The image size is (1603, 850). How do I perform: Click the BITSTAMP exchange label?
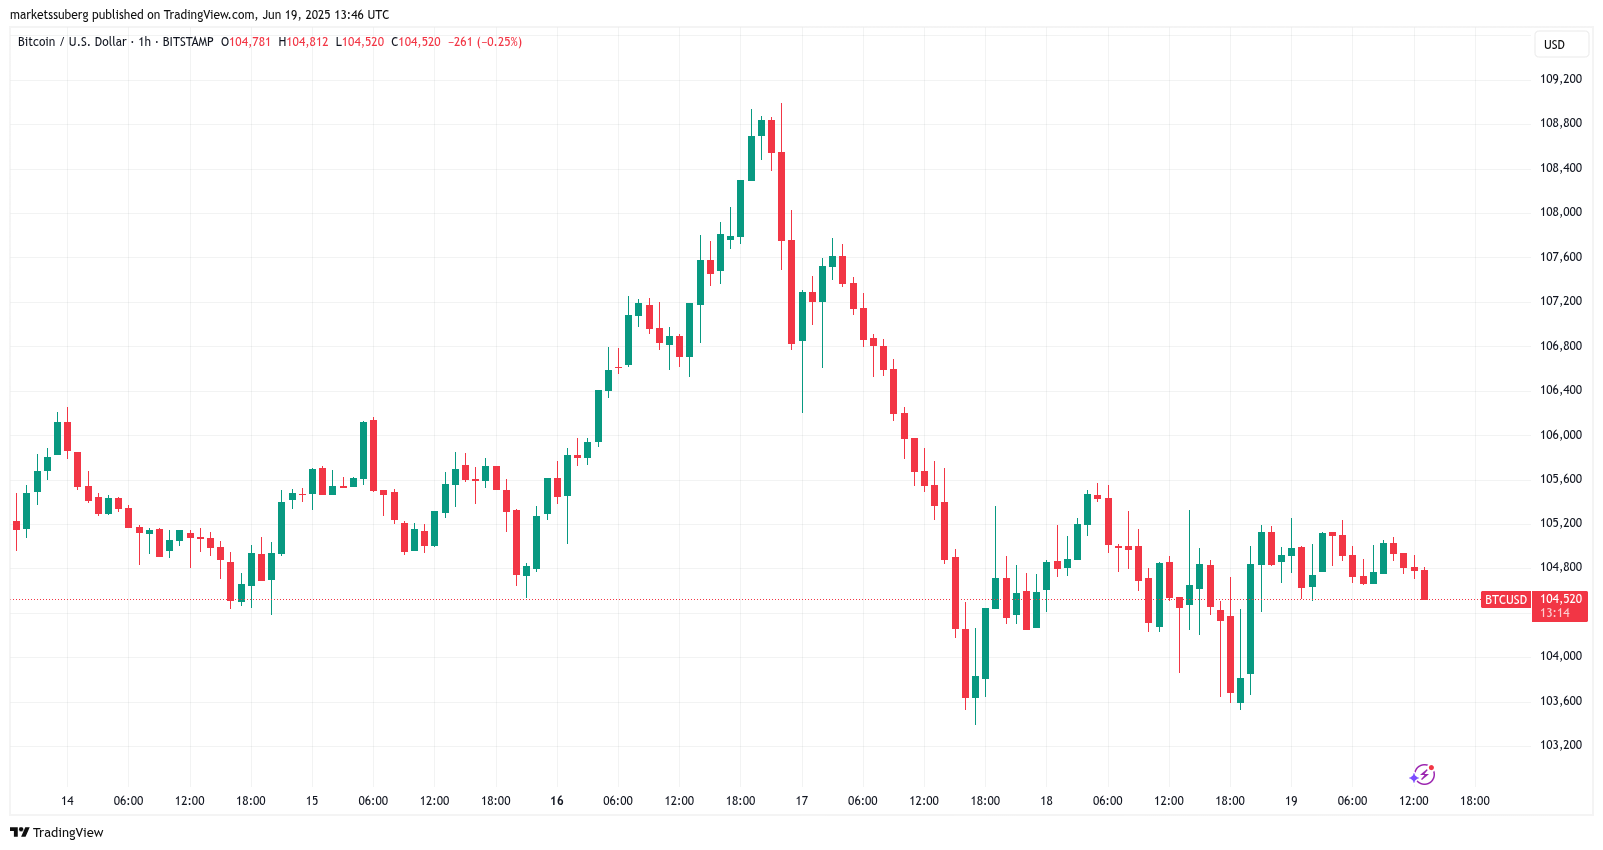click(x=188, y=42)
